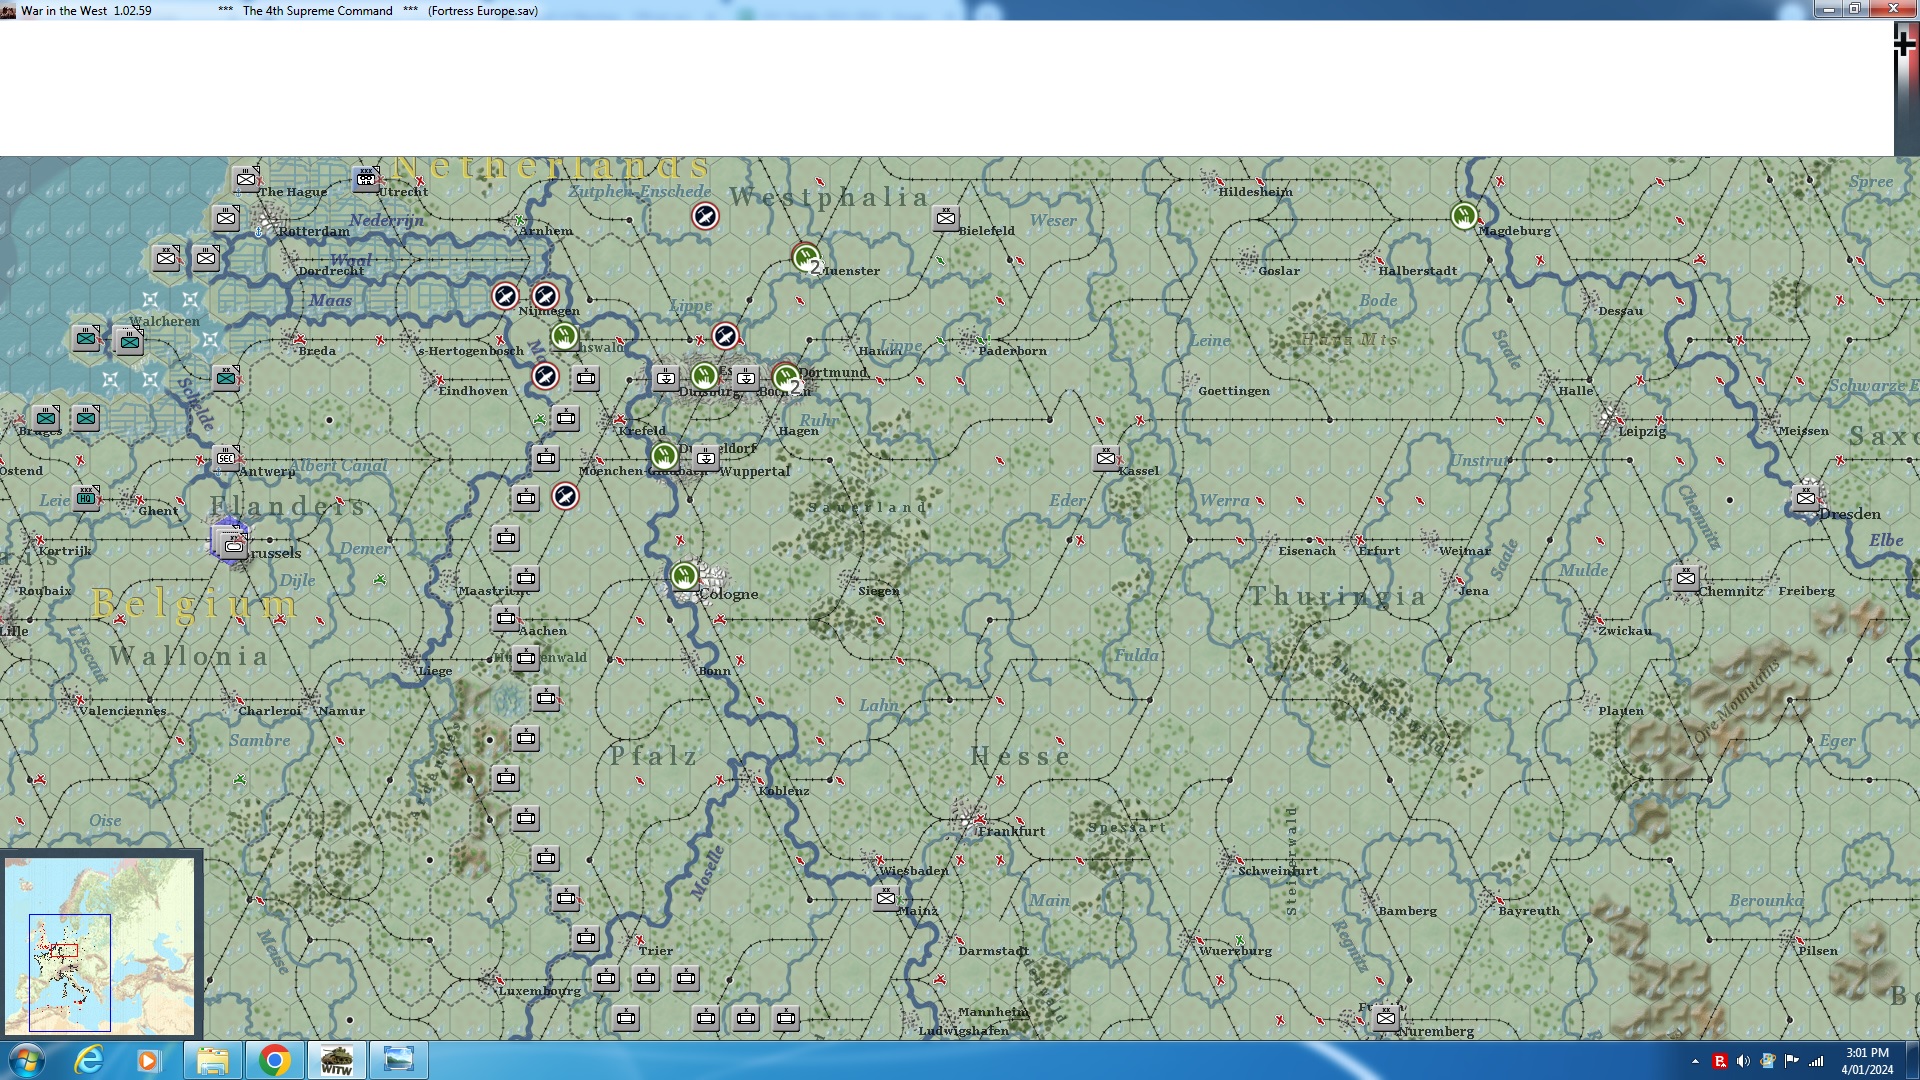Click the infantry unit at Nuremberg

click(x=1386, y=1018)
